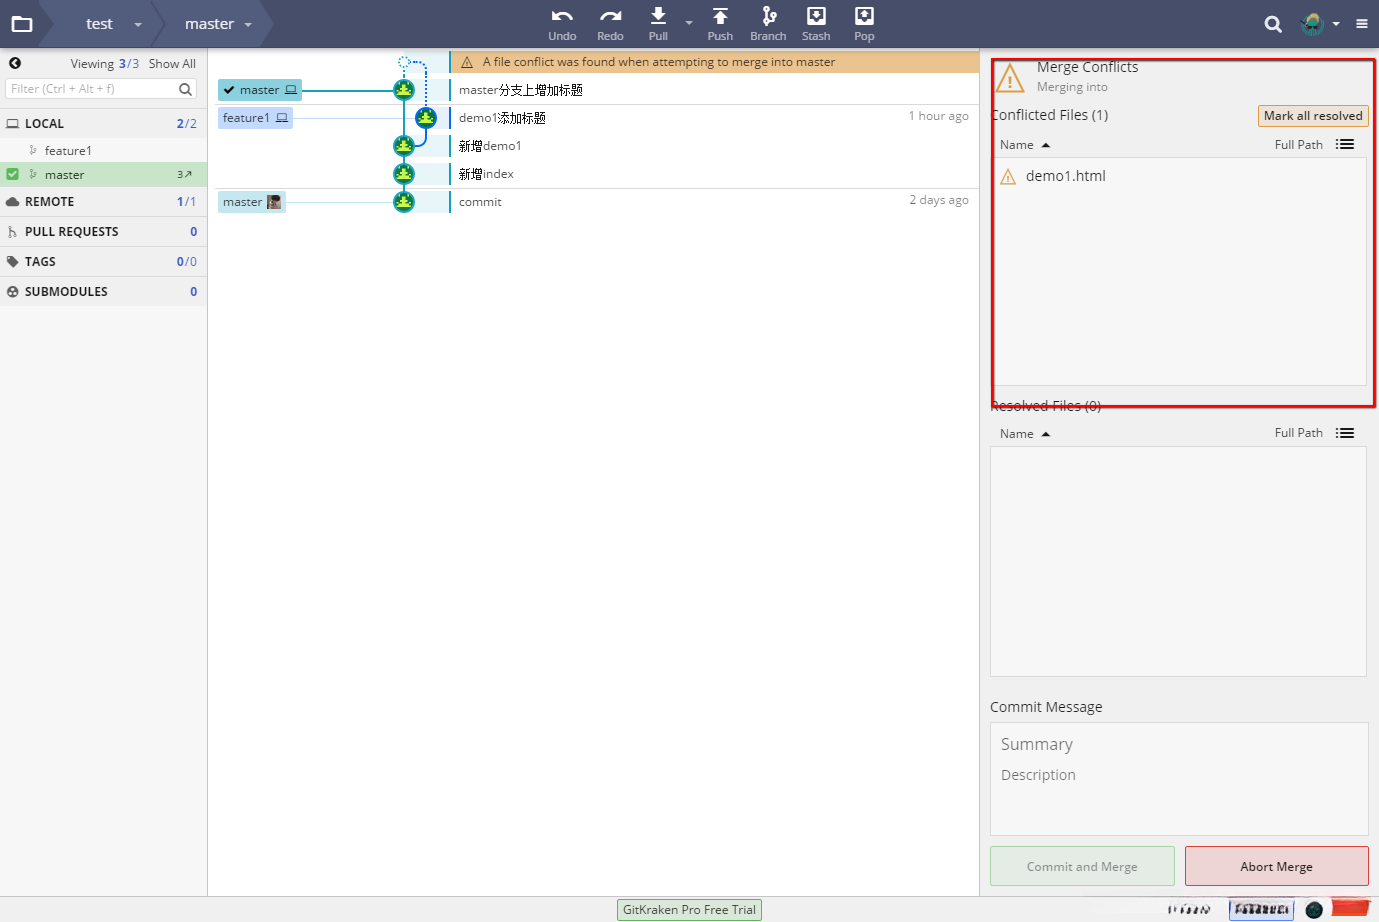The height and width of the screenshot is (922, 1379).
Task: Select the commit message 'commit'
Action: coord(480,202)
